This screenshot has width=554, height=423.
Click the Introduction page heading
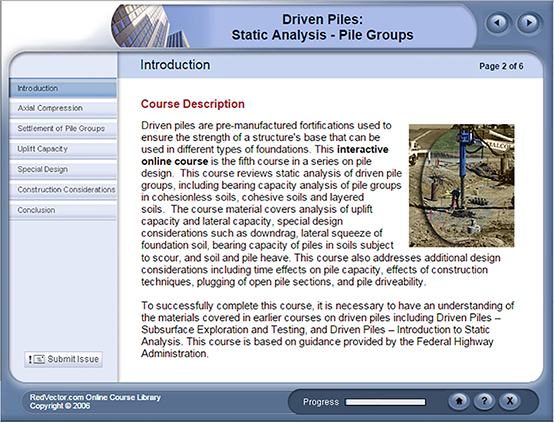(175, 65)
